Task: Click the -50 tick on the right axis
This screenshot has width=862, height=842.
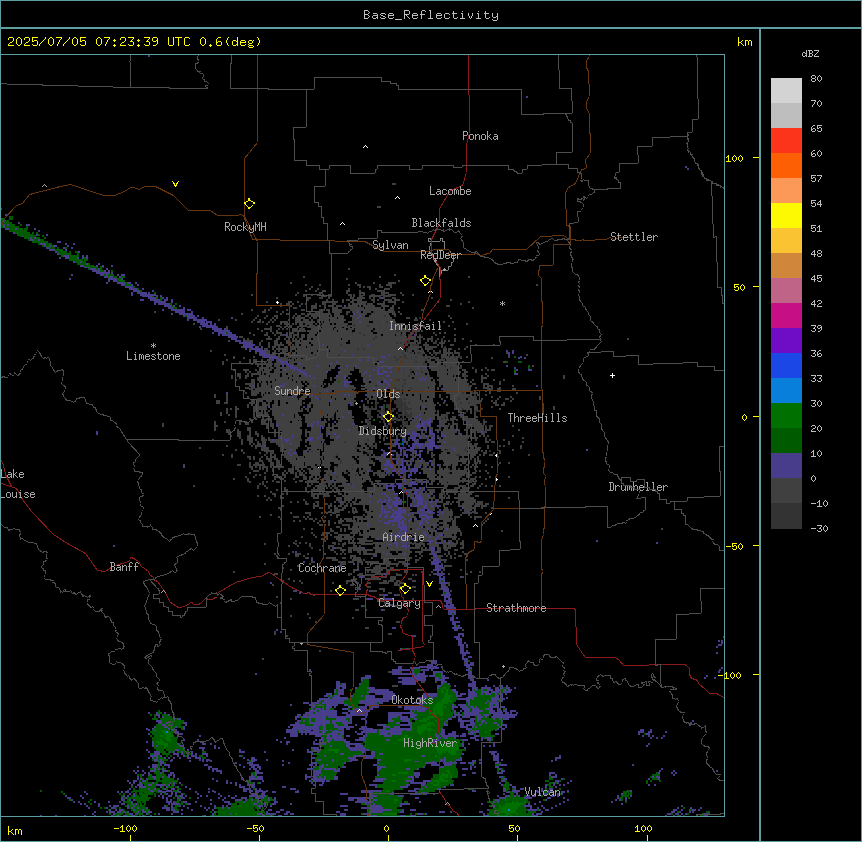Action: point(734,546)
